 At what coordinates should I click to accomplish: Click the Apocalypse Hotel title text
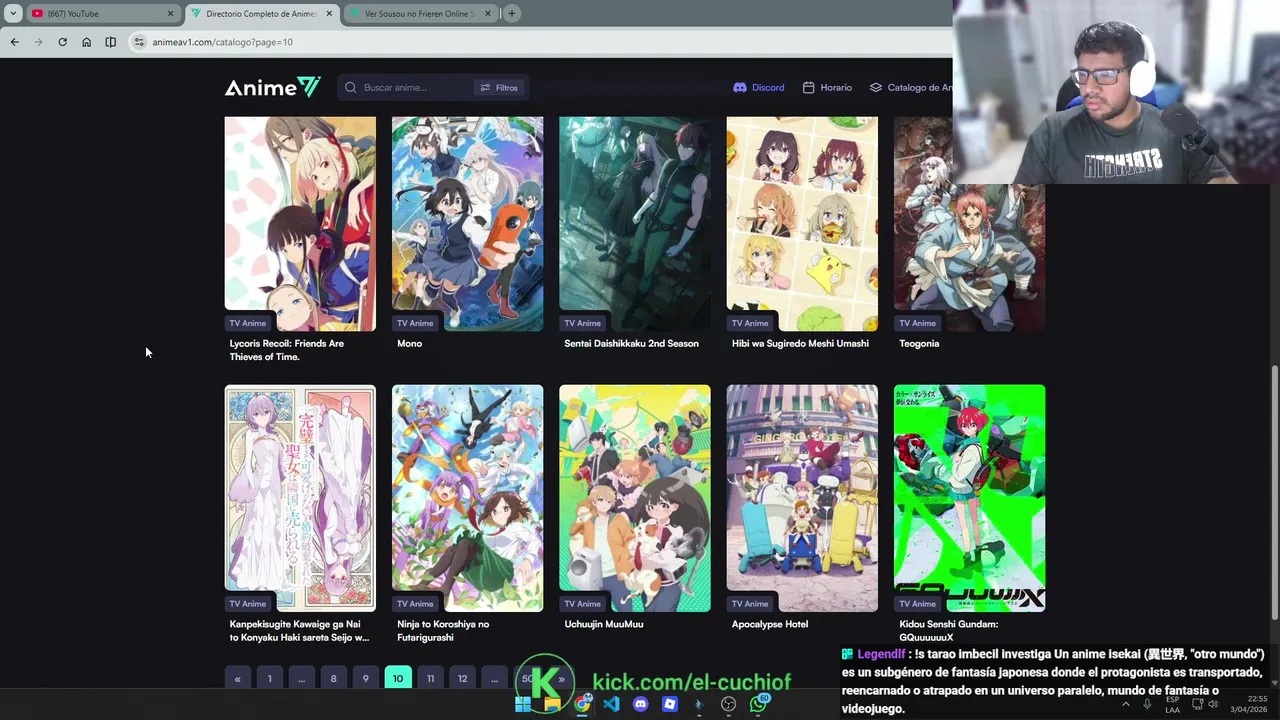coord(770,624)
